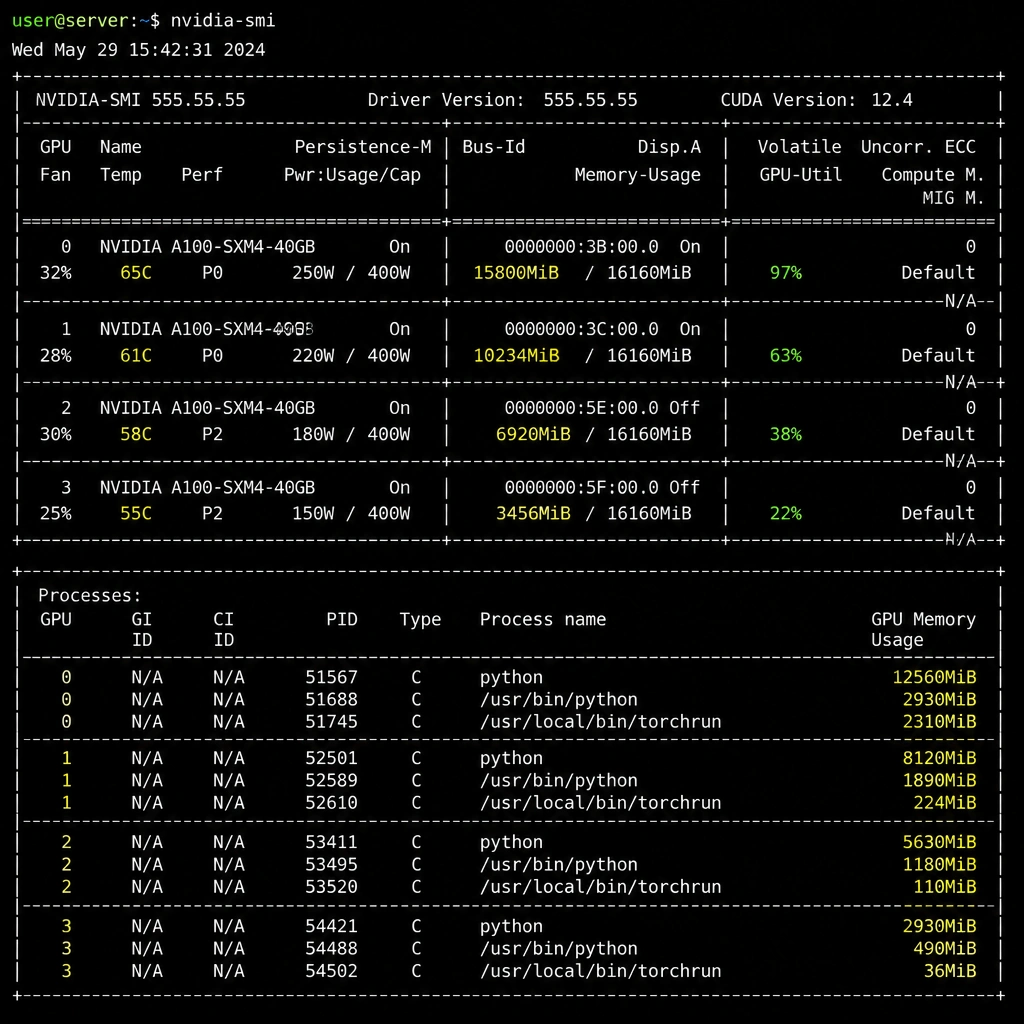Click PID 54421 in process list
Image resolution: width=1024 pixels, height=1024 pixels.
point(332,927)
